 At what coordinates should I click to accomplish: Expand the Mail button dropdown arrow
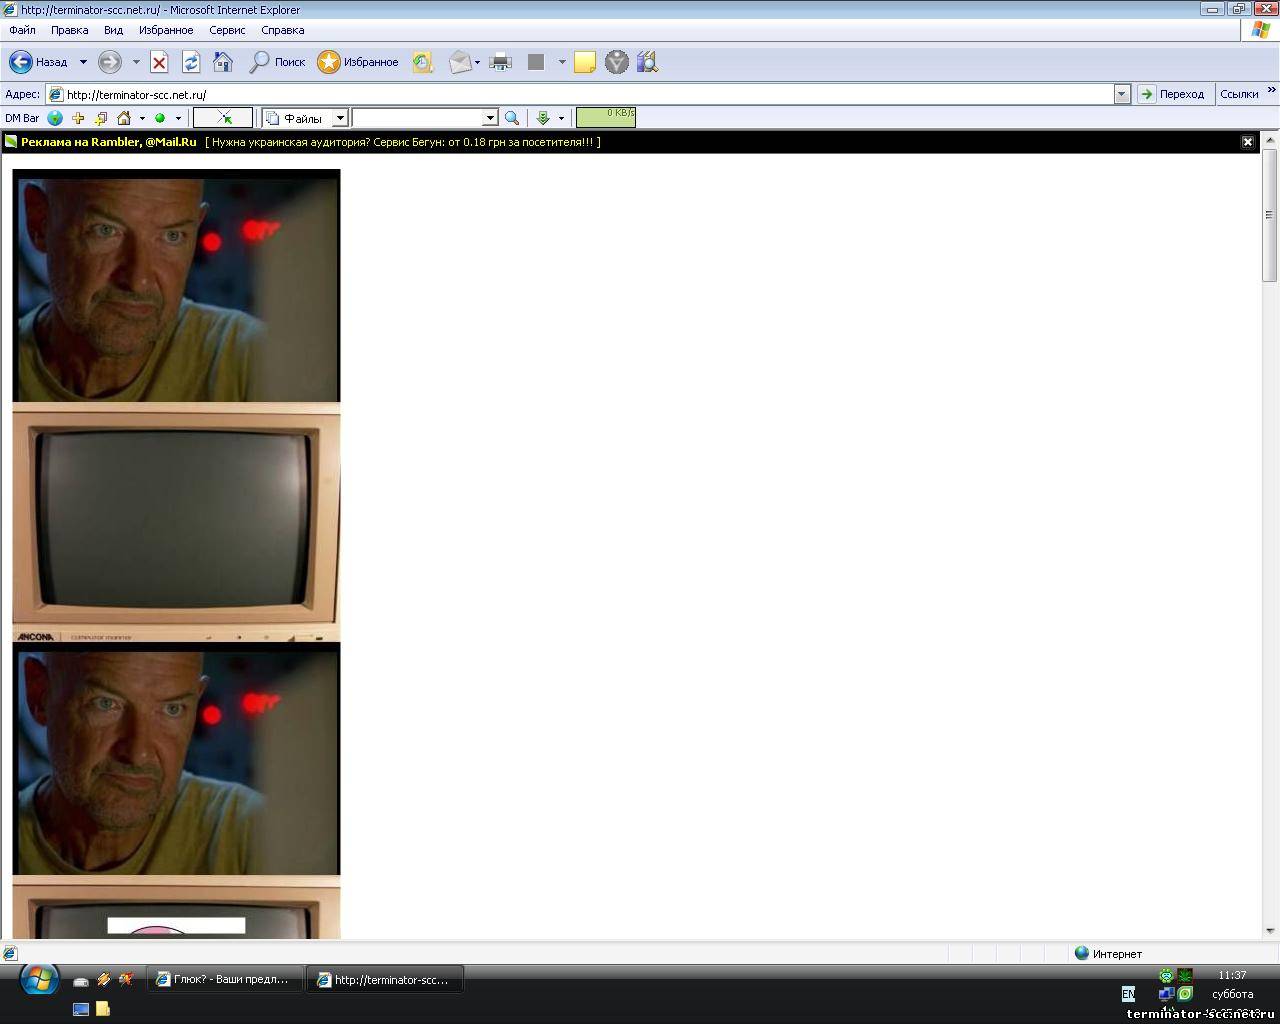tap(477, 62)
